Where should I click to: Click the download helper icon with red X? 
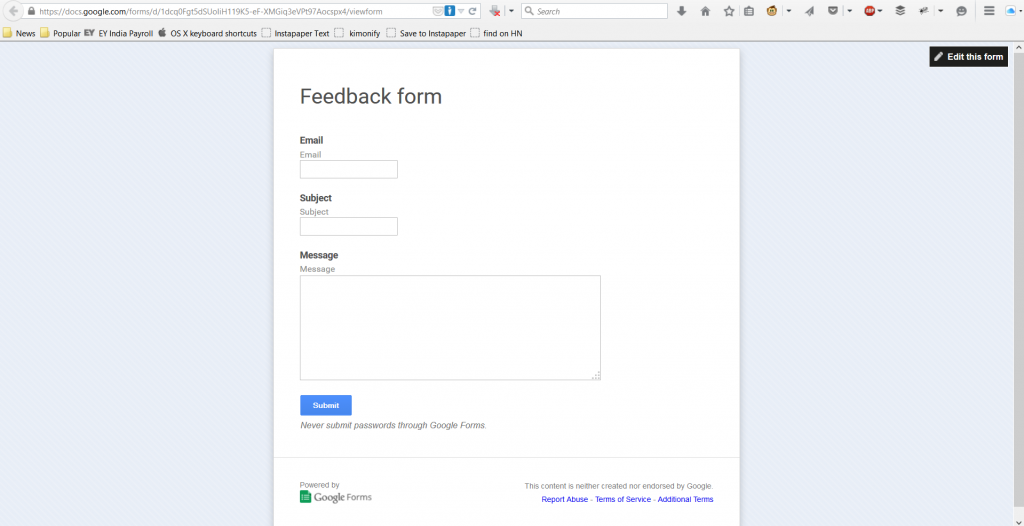click(495, 11)
